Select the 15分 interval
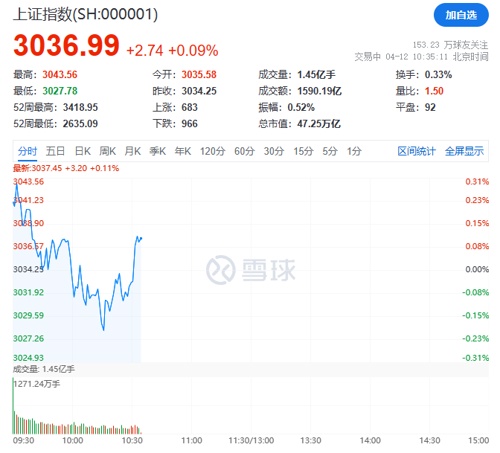 pyautogui.click(x=303, y=151)
